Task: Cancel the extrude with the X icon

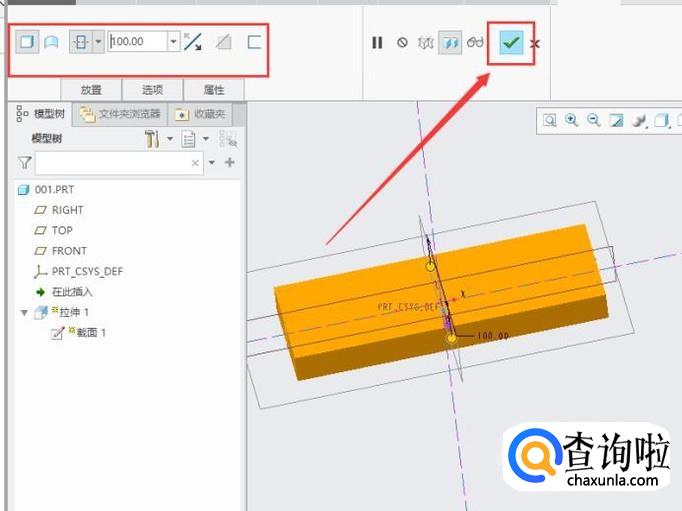Action: [536, 44]
